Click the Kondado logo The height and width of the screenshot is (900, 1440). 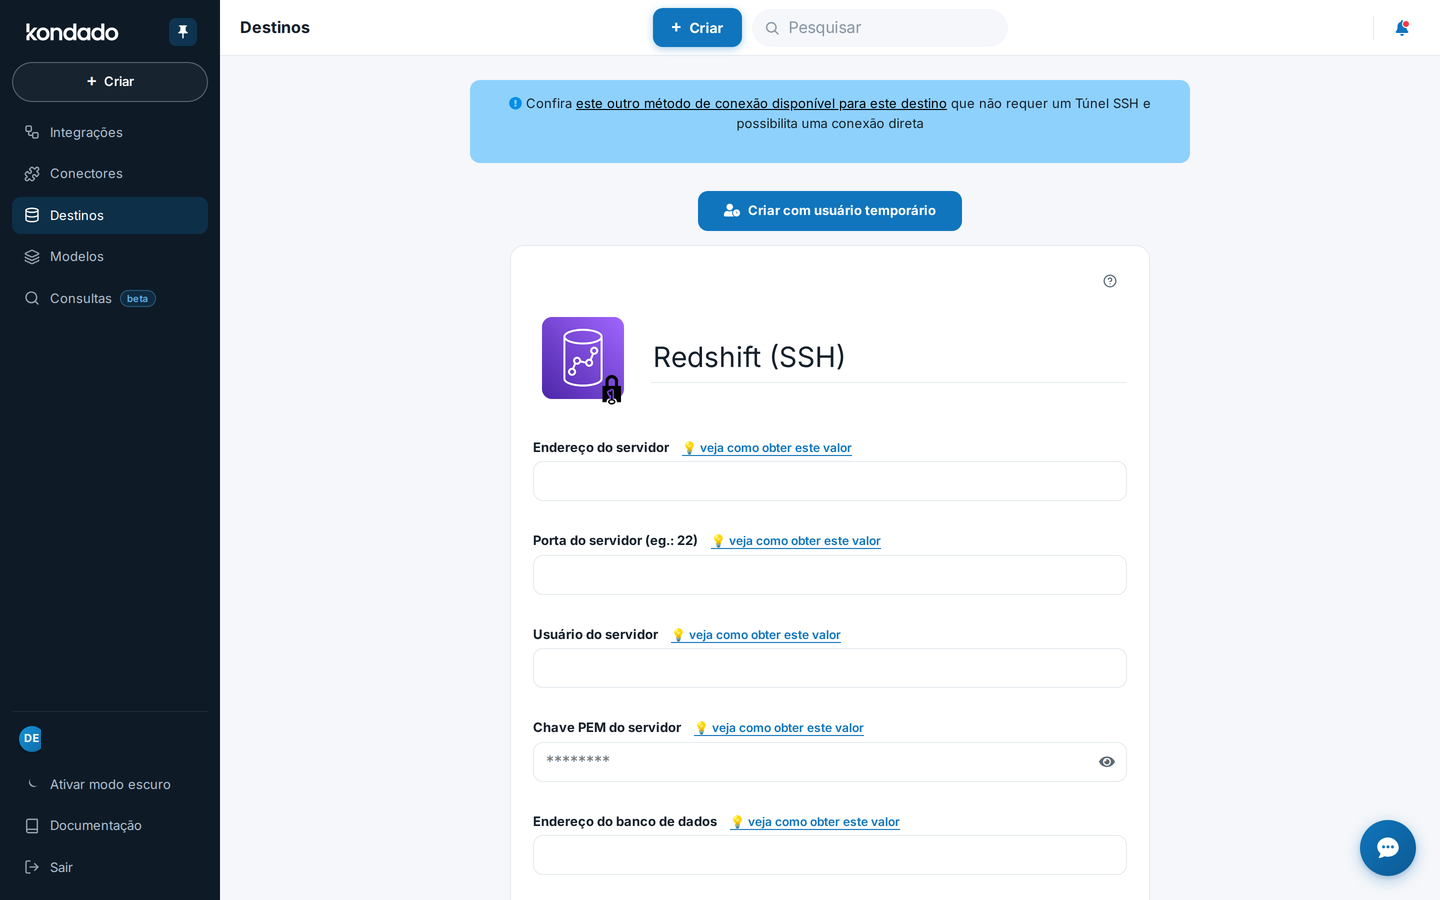(x=72, y=32)
